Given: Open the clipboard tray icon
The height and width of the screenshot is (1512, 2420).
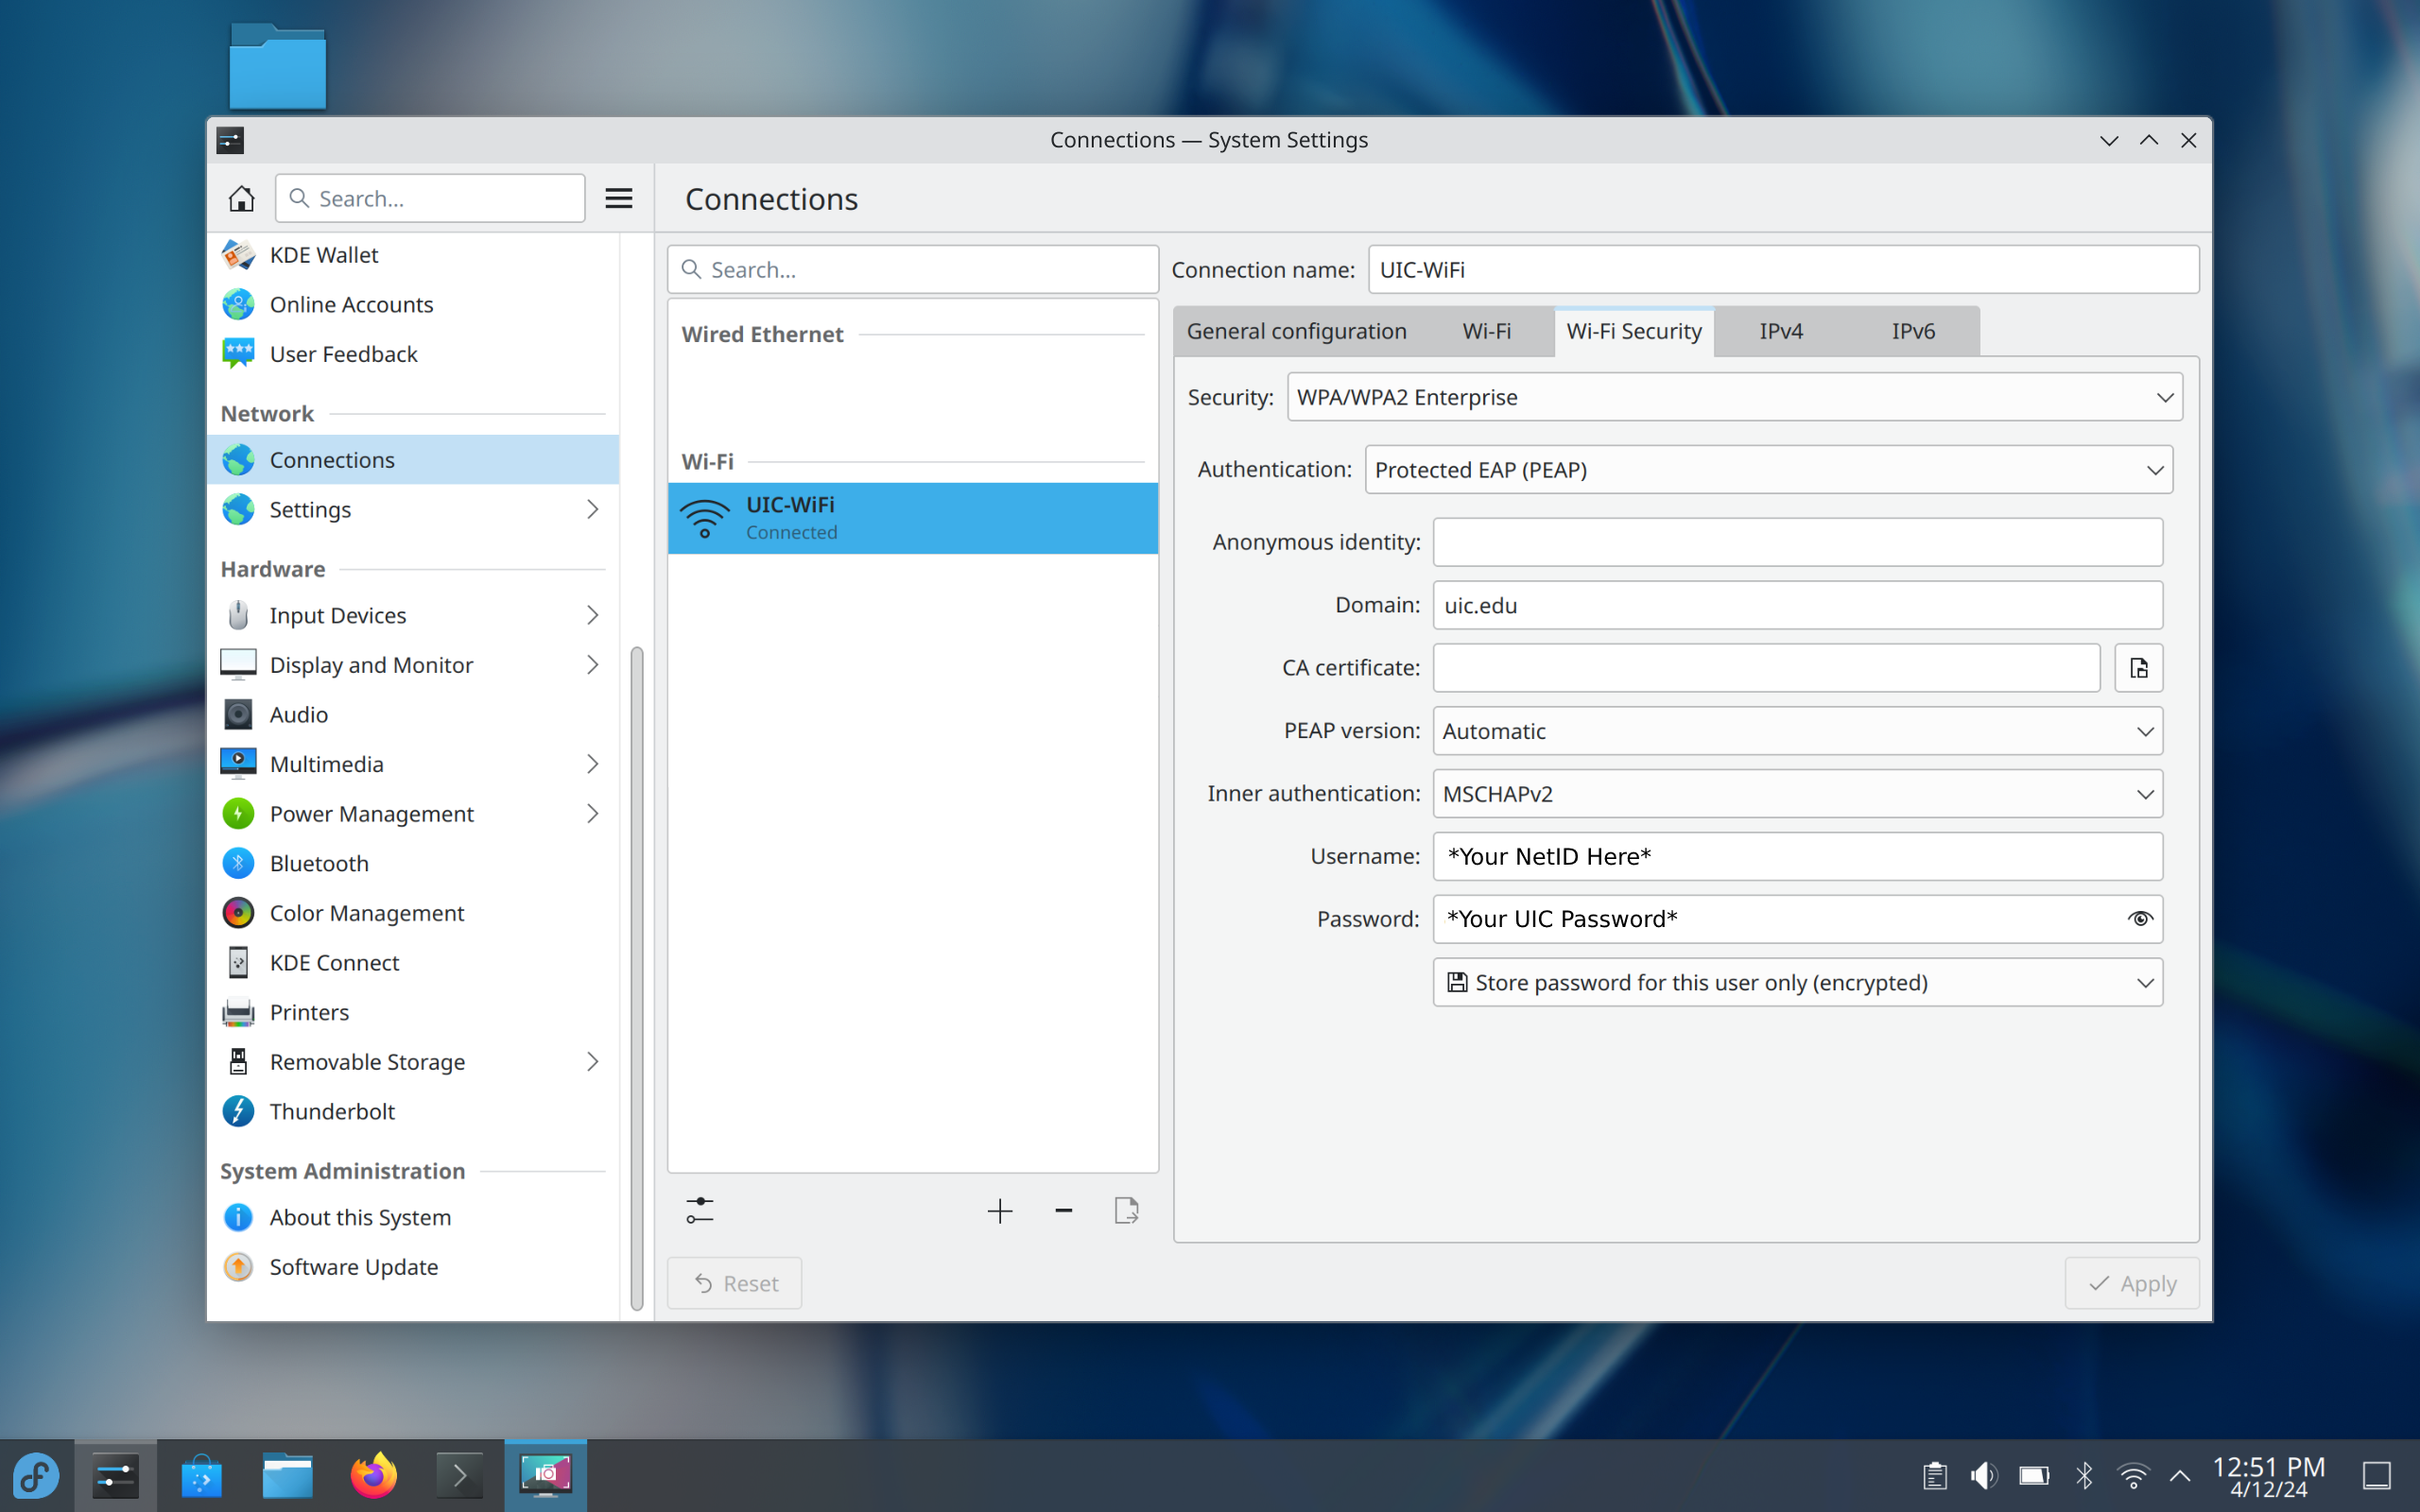Looking at the screenshot, I should [1935, 1475].
